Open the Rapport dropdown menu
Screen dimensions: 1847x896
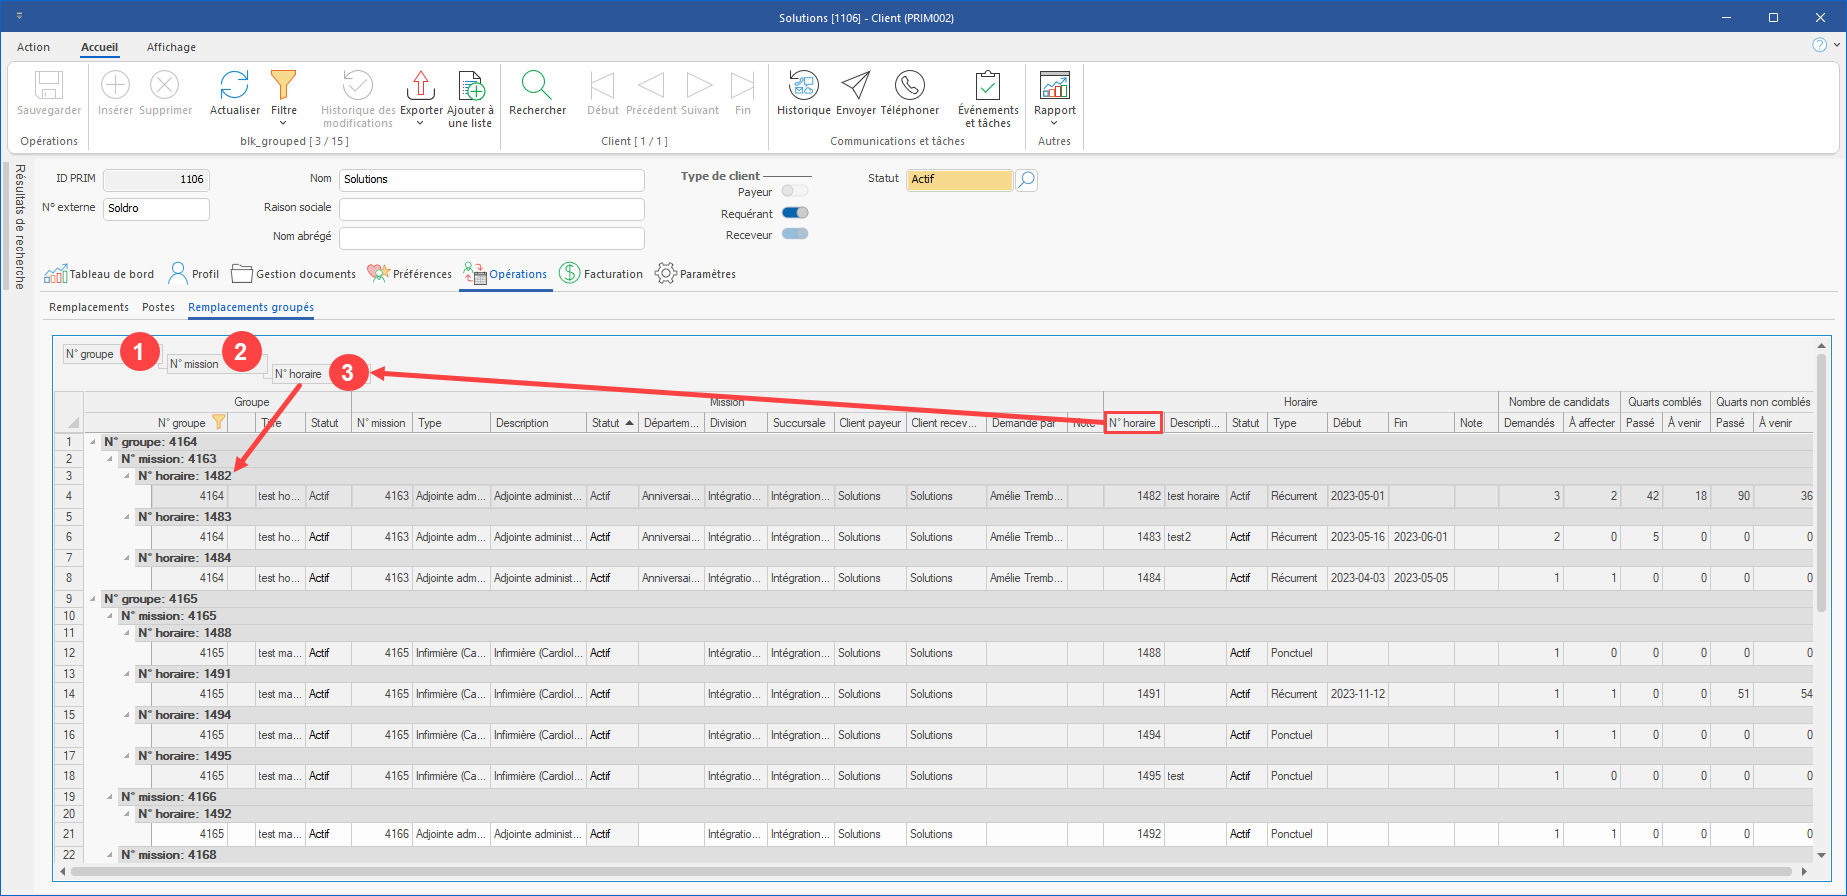tap(1054, 123)
